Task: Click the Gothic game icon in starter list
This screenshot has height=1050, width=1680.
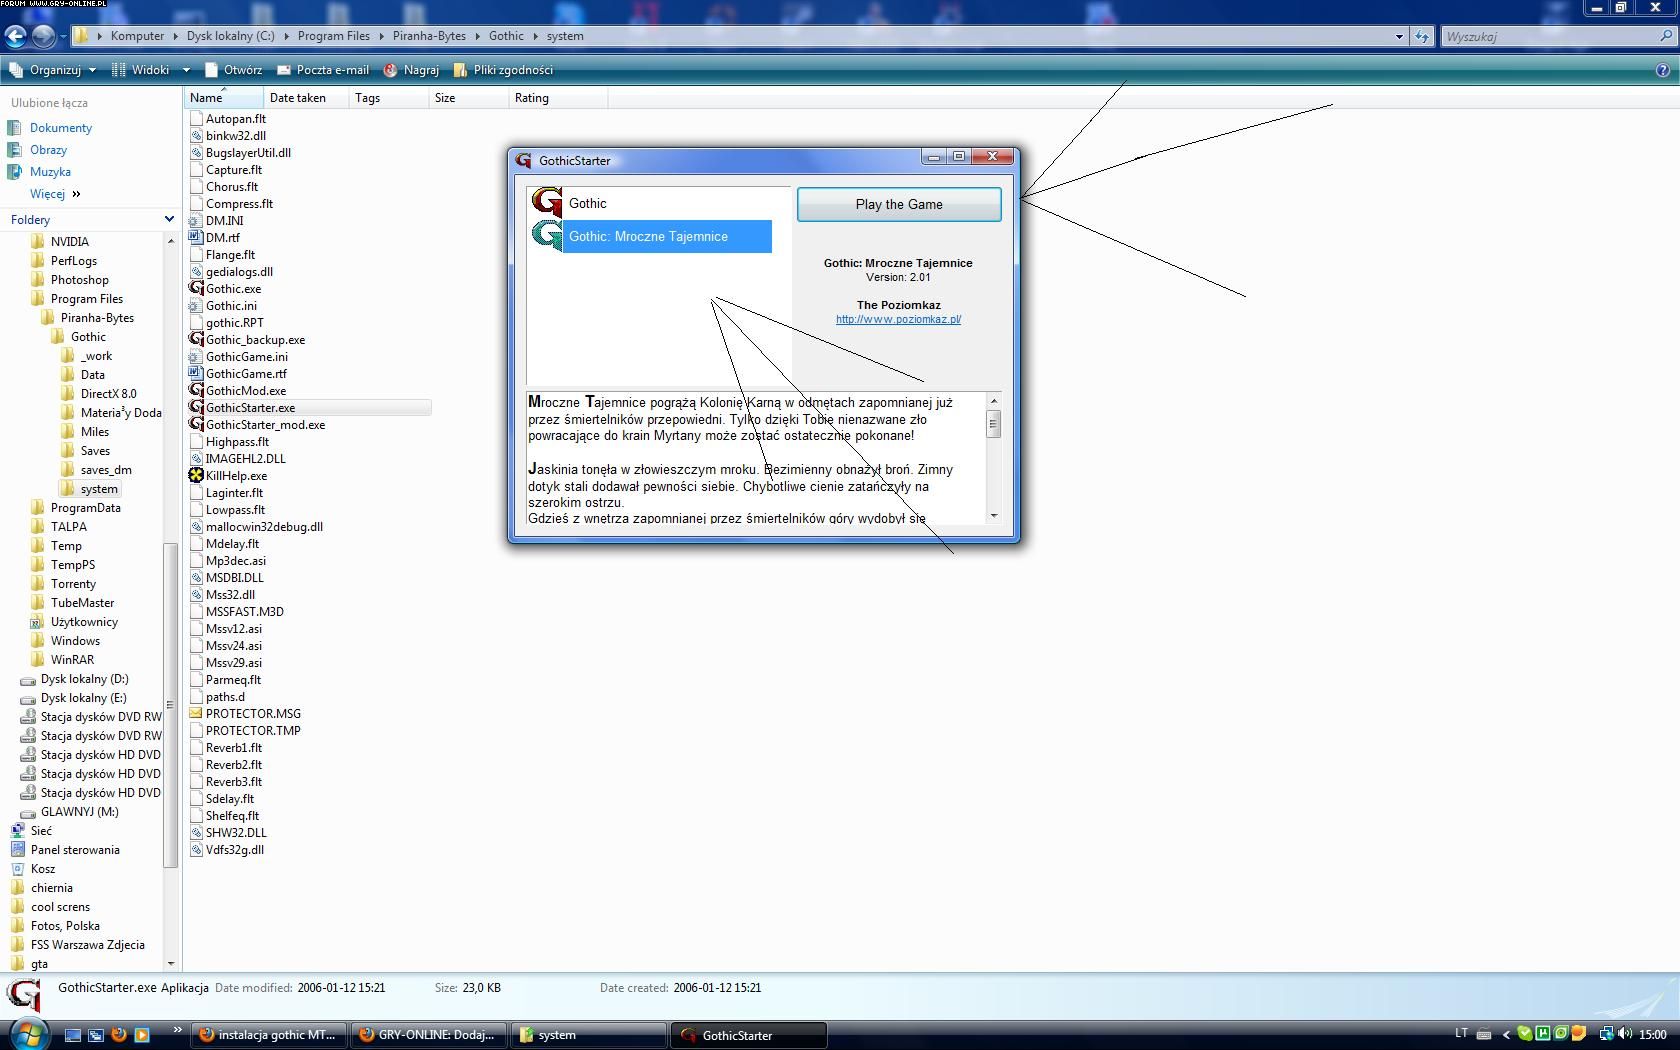Action: coord(546,203)
